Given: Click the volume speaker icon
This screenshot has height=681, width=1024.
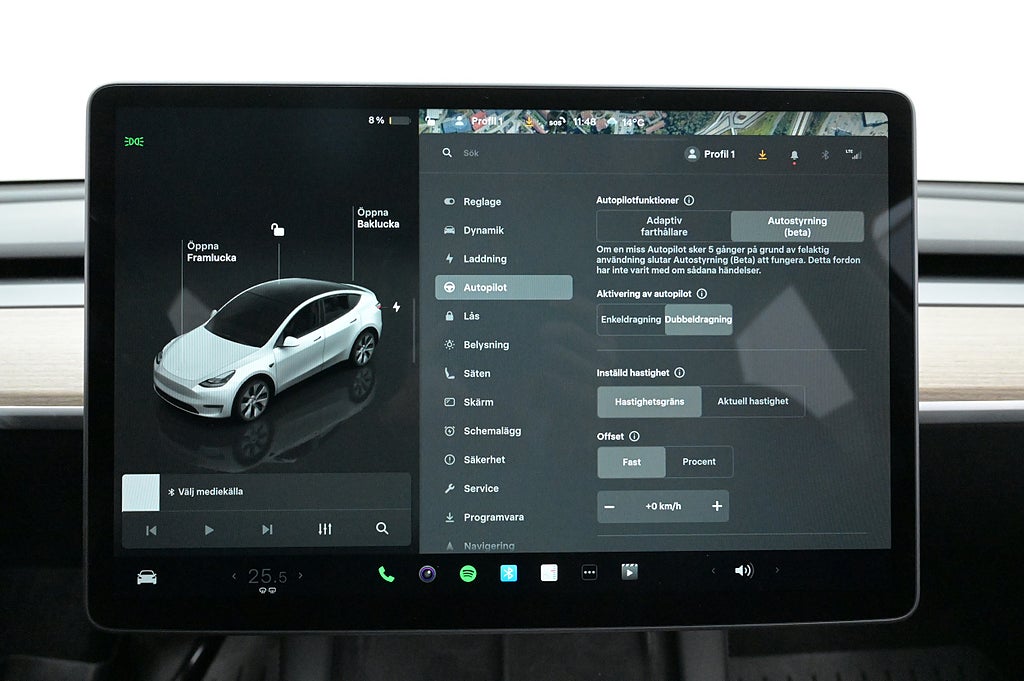Looking at the screenshot, I should (743, 571).
